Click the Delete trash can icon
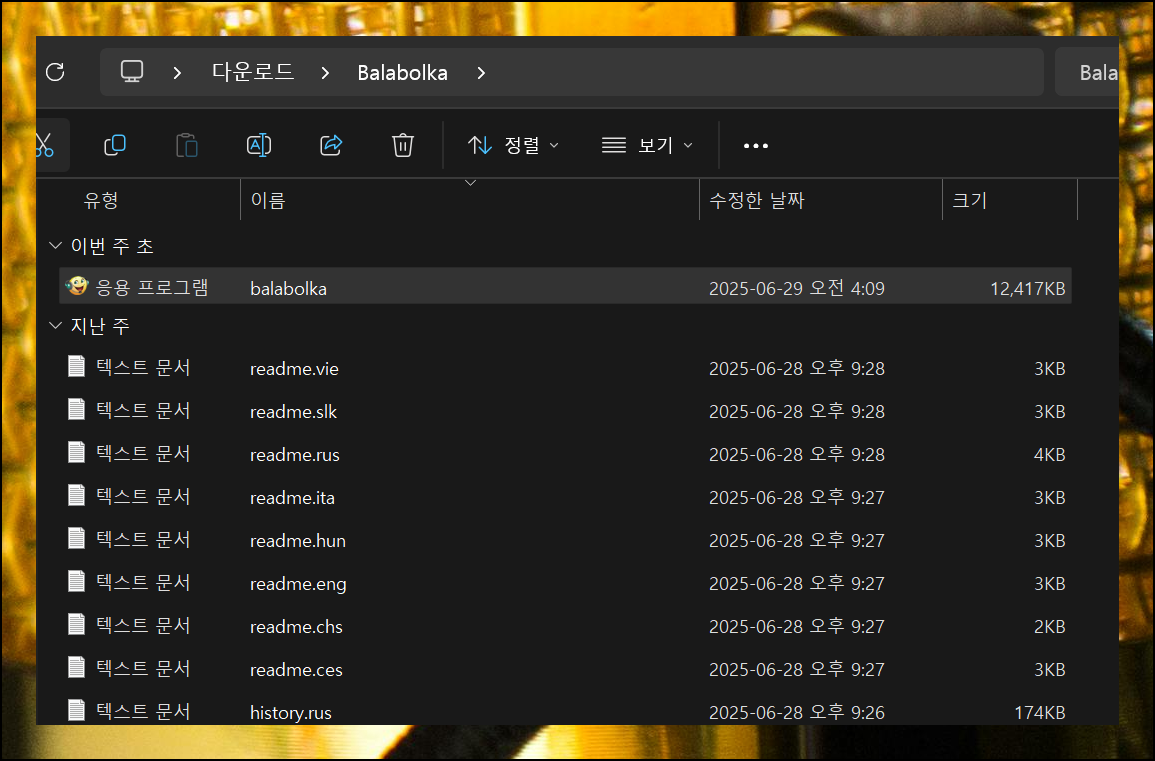Screen dimensions: 1155x761 [403, 145]
